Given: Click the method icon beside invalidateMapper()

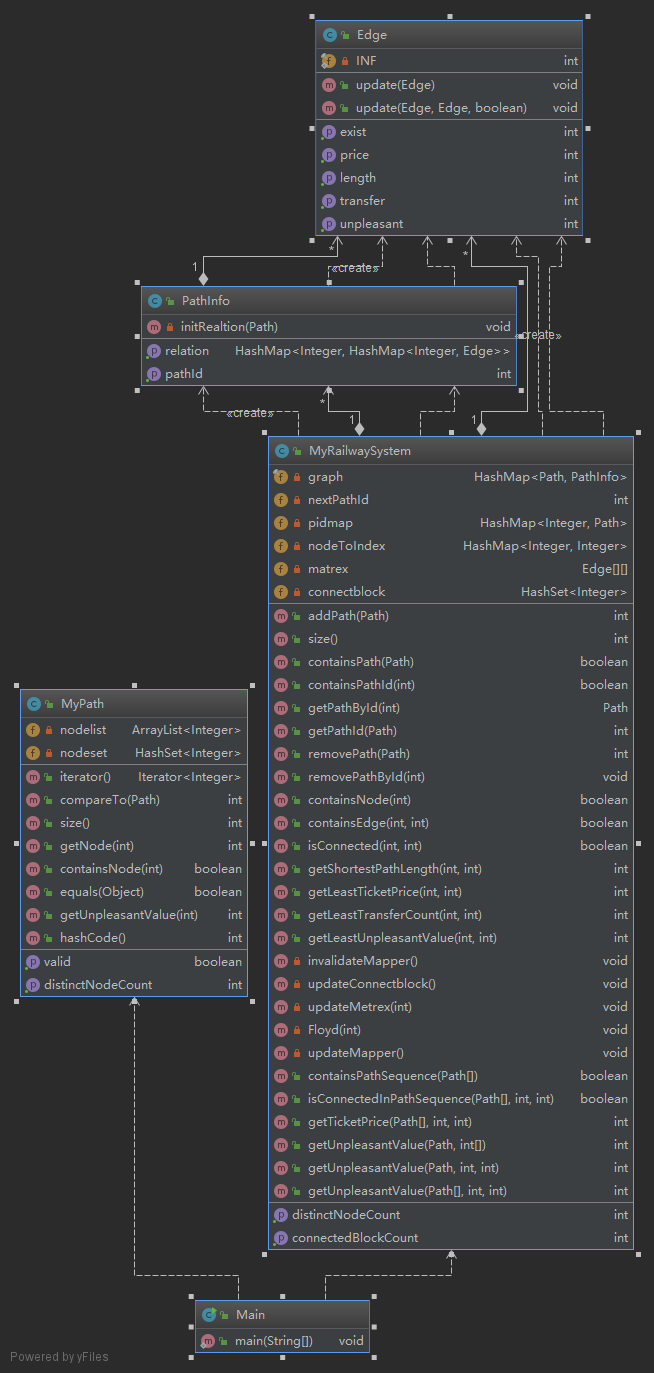Looking at the screenshot, I should pos(281,961).
